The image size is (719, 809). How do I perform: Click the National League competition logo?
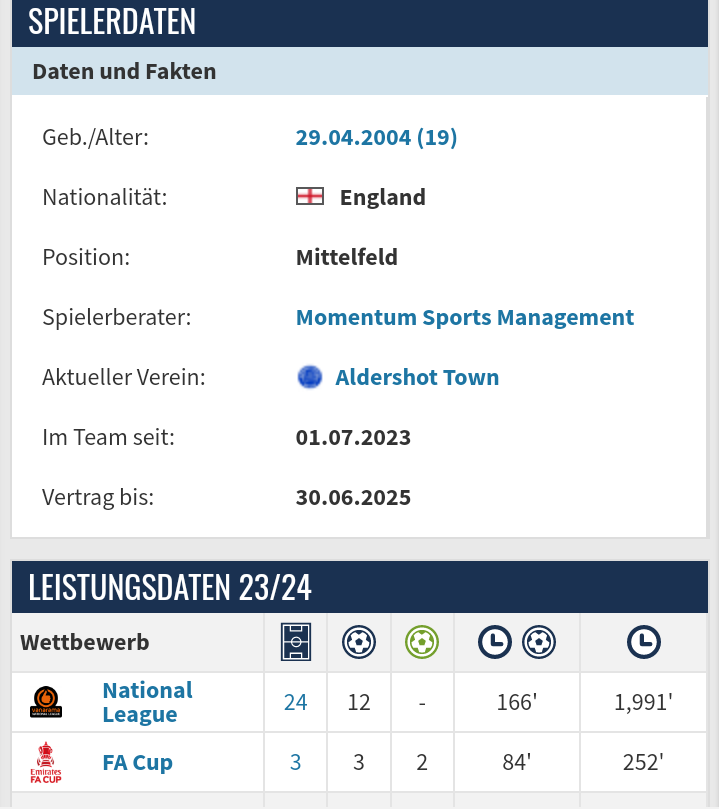[x=46, y=702]
